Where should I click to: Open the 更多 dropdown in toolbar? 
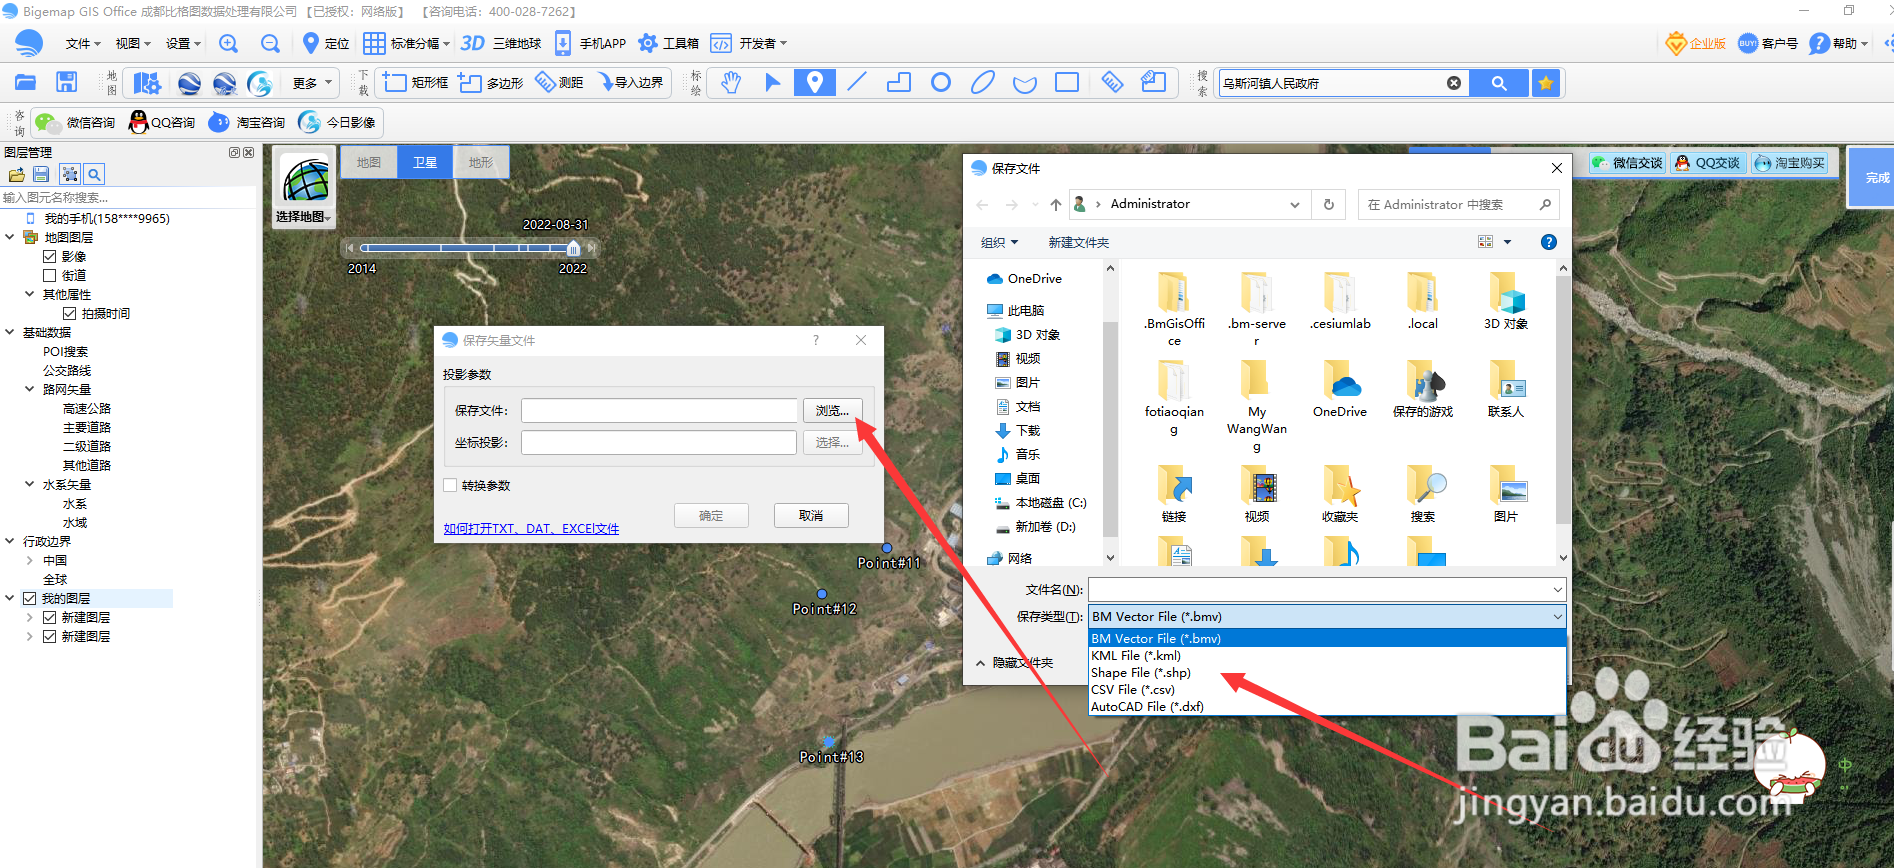pos(313,83)
